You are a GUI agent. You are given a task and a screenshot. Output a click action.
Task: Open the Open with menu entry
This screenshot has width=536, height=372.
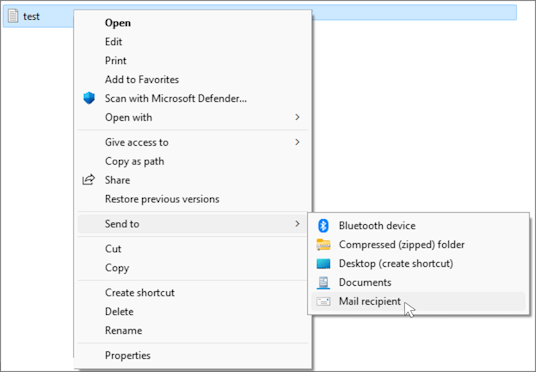(193, 117)
